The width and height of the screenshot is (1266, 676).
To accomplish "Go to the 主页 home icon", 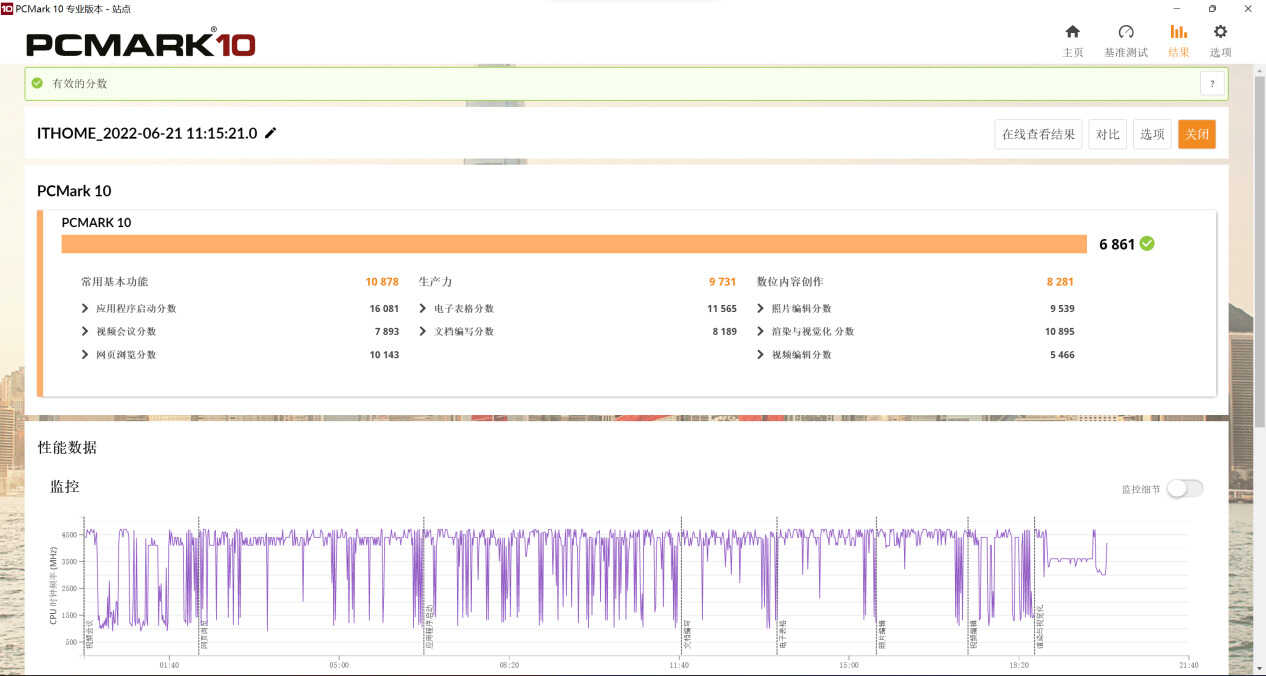I will [1073, 32].
